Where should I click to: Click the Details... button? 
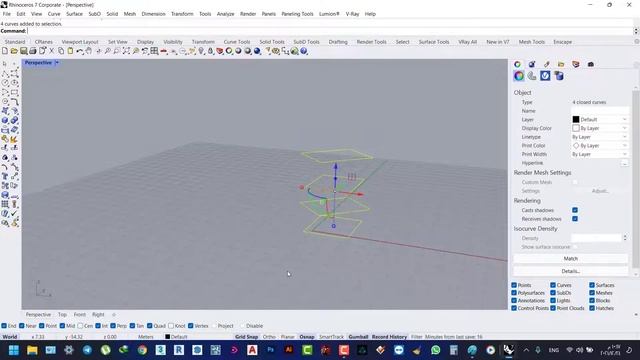pos(571,271)
